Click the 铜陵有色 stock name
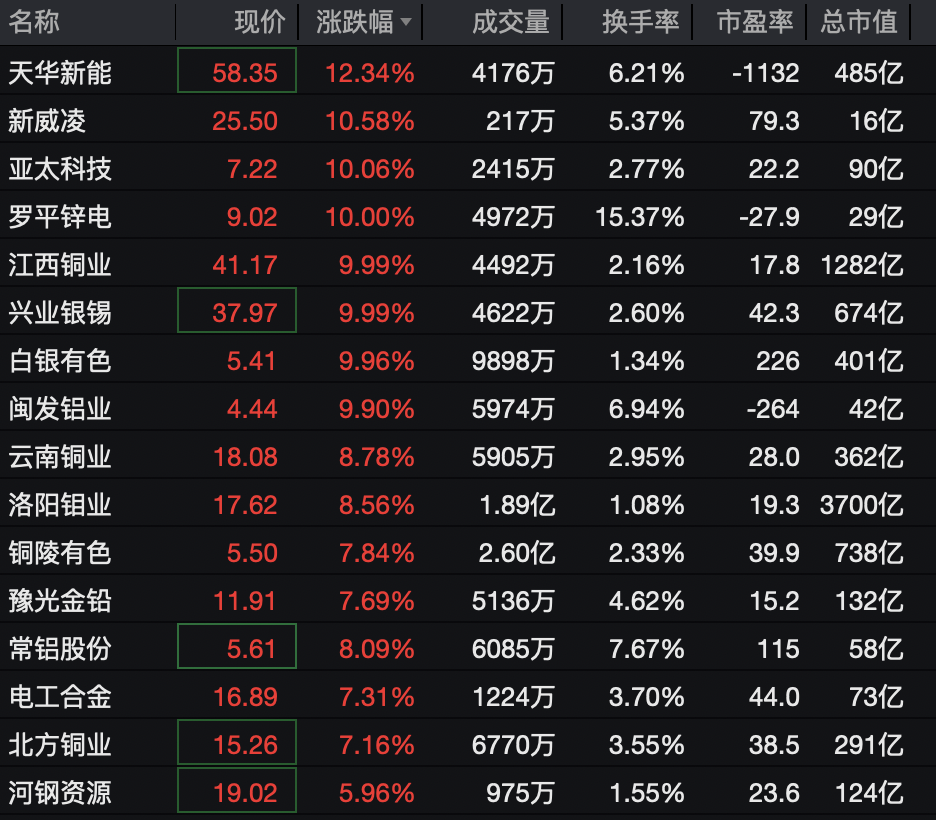The width and height of the screenshot is (936, 820). (60, 552)
